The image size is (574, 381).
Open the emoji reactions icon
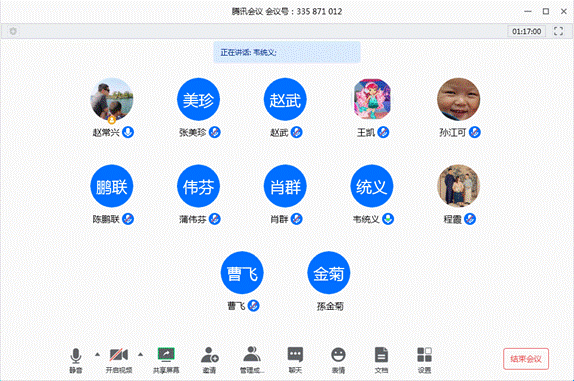point(338,355)
